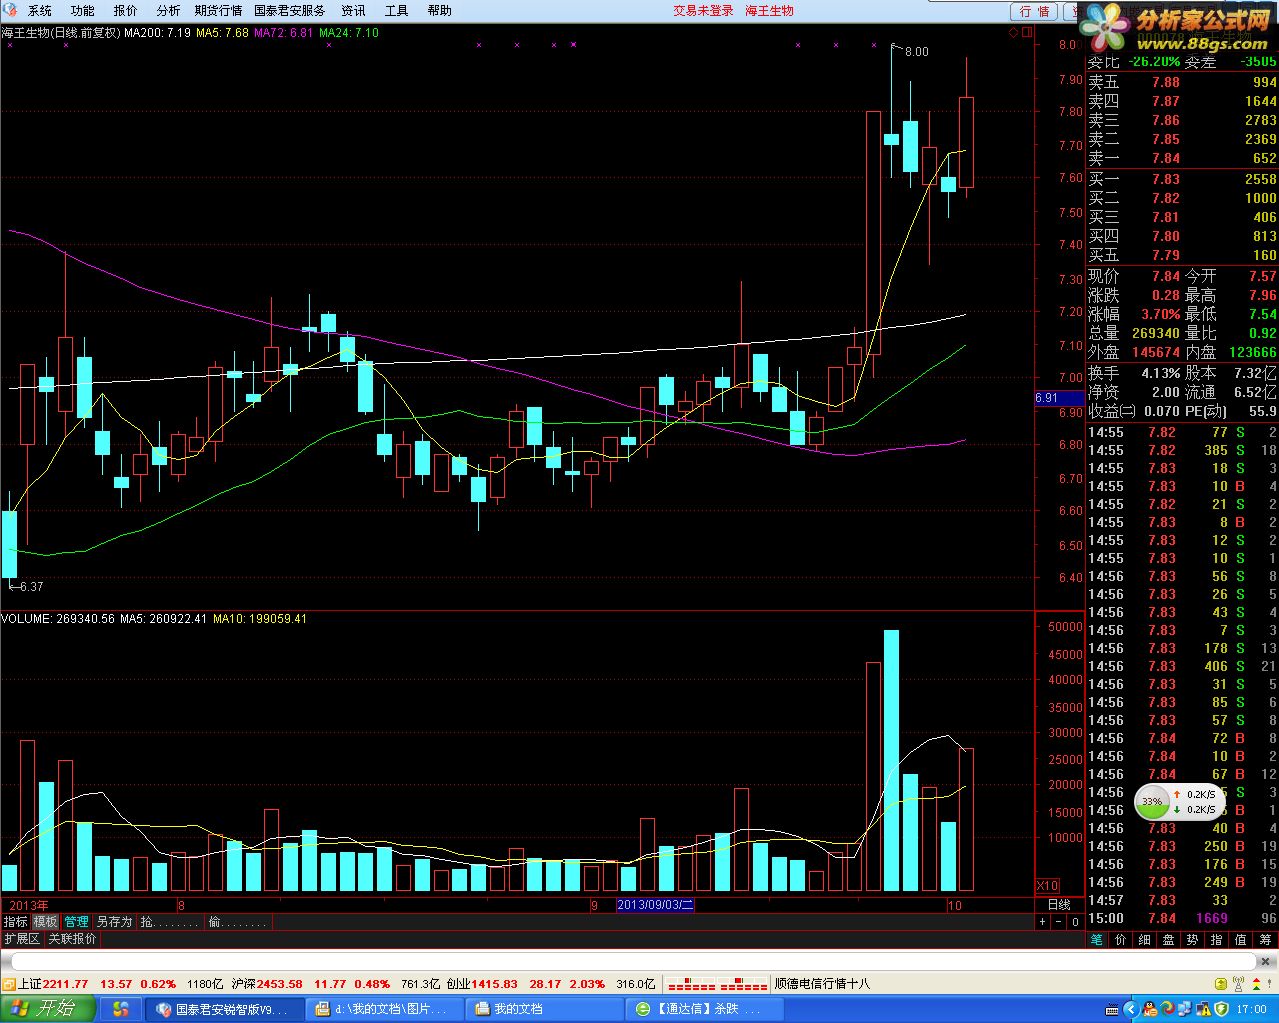This screenshot has height=1023, width=1279.
Task: Click the 卖五 price 7.88 row
Action: pos(1182,82)
